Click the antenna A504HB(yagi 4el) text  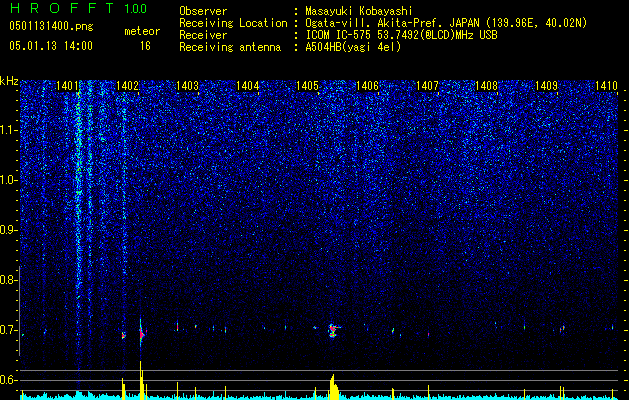(x=353, y=47)
